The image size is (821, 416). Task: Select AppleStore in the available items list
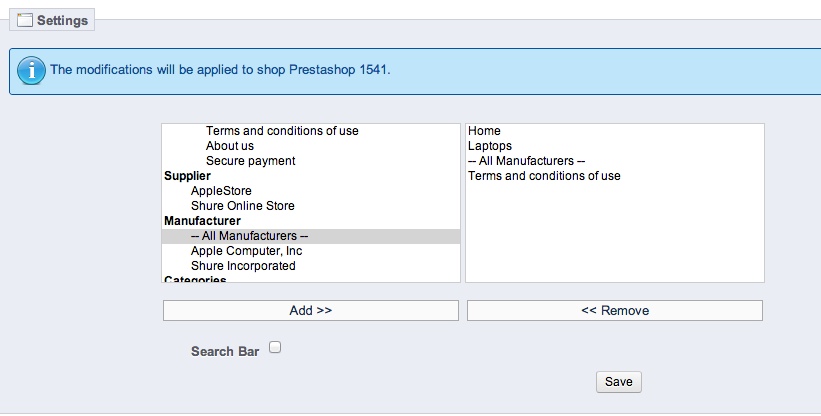tap(221, 191)
